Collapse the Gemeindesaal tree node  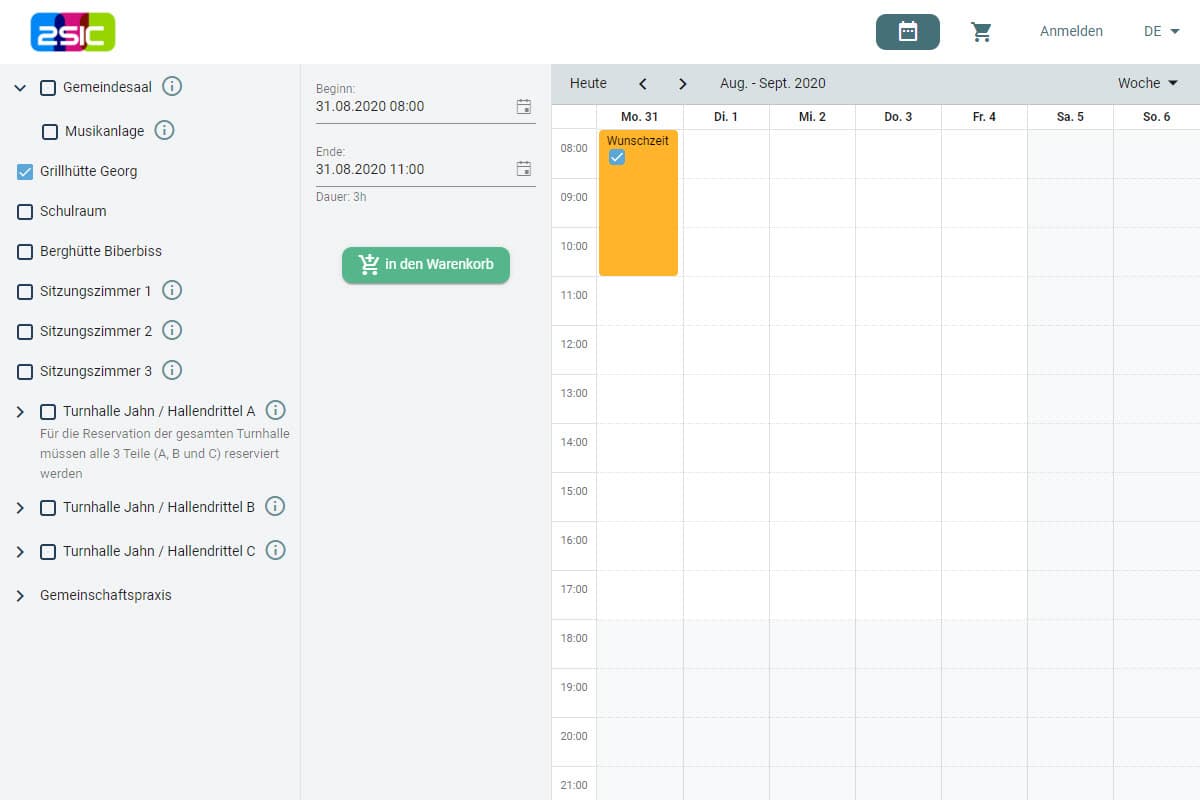[x=20, y=88]
